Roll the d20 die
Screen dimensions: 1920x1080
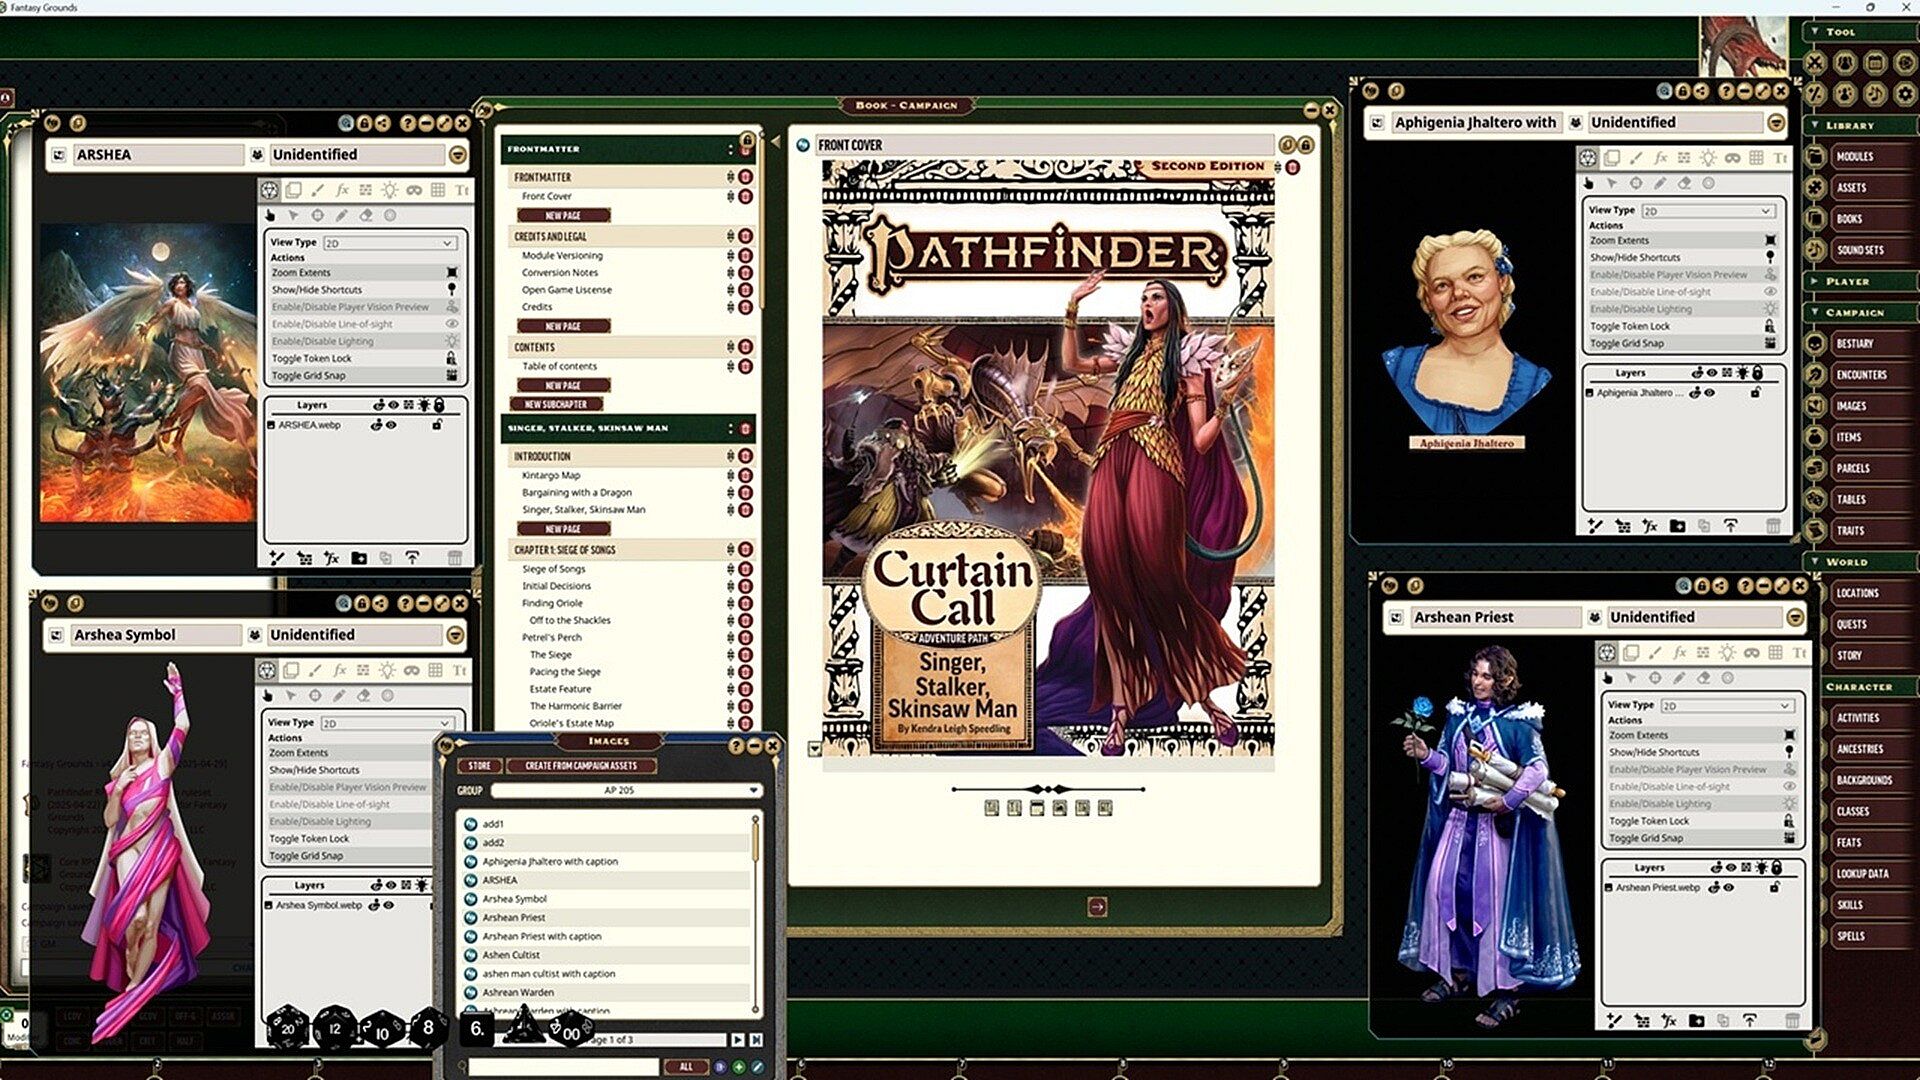click(287, 1027)
